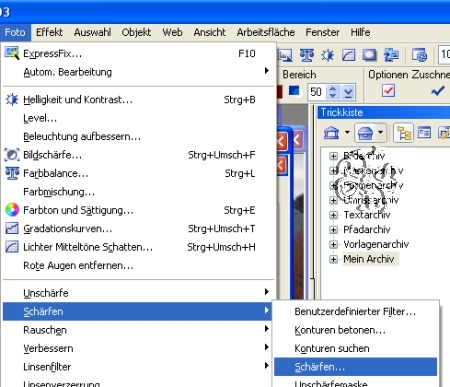The width and height of the screenshot is (450, 387).
Task: Open the Ansicht menu
Action: [x=209, y=32]
